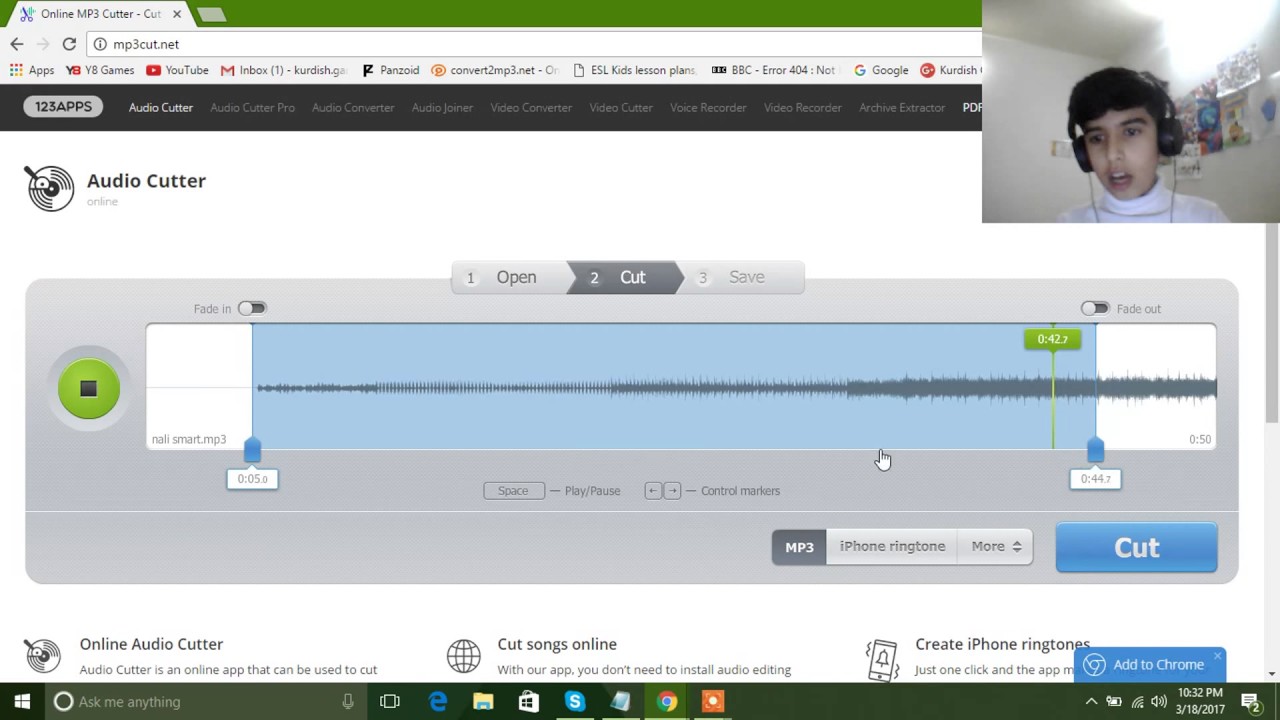Viewport: 1280px width, 720px height.
Task: Open a new browser tab
Action: tap(211, 14)
